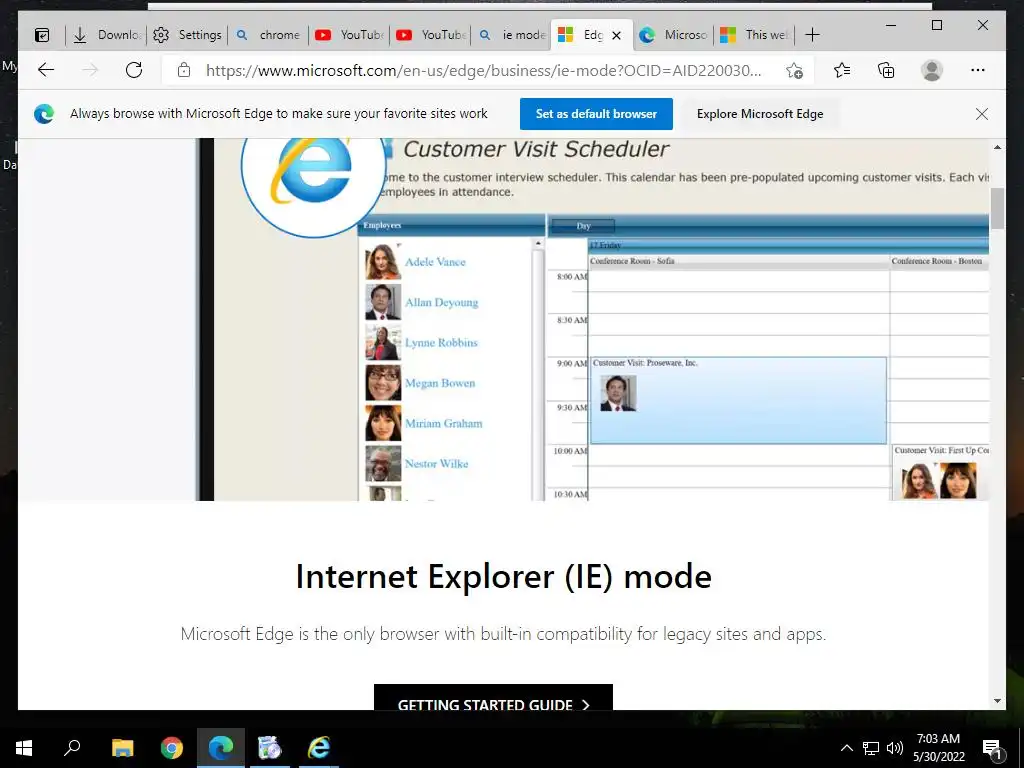Show hidden system tray icons

click(846, 748)
